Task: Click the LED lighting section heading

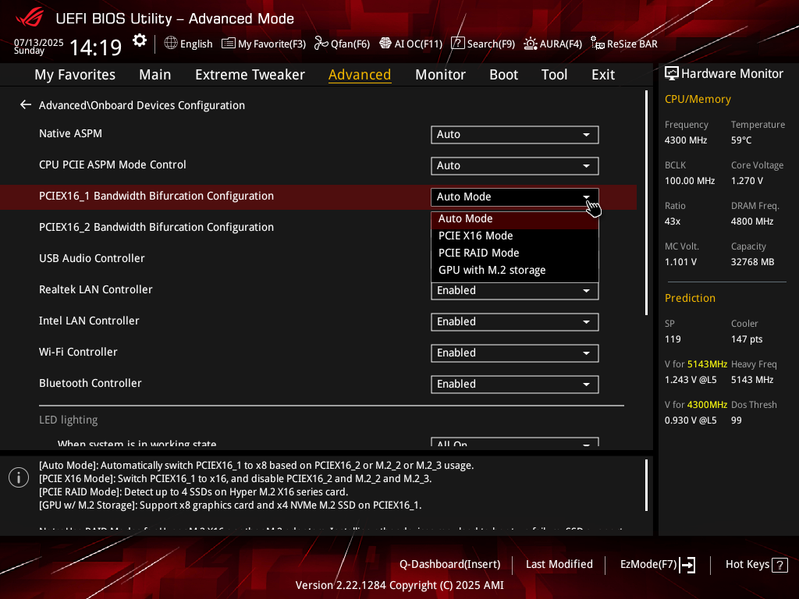Action: point(68,420)
